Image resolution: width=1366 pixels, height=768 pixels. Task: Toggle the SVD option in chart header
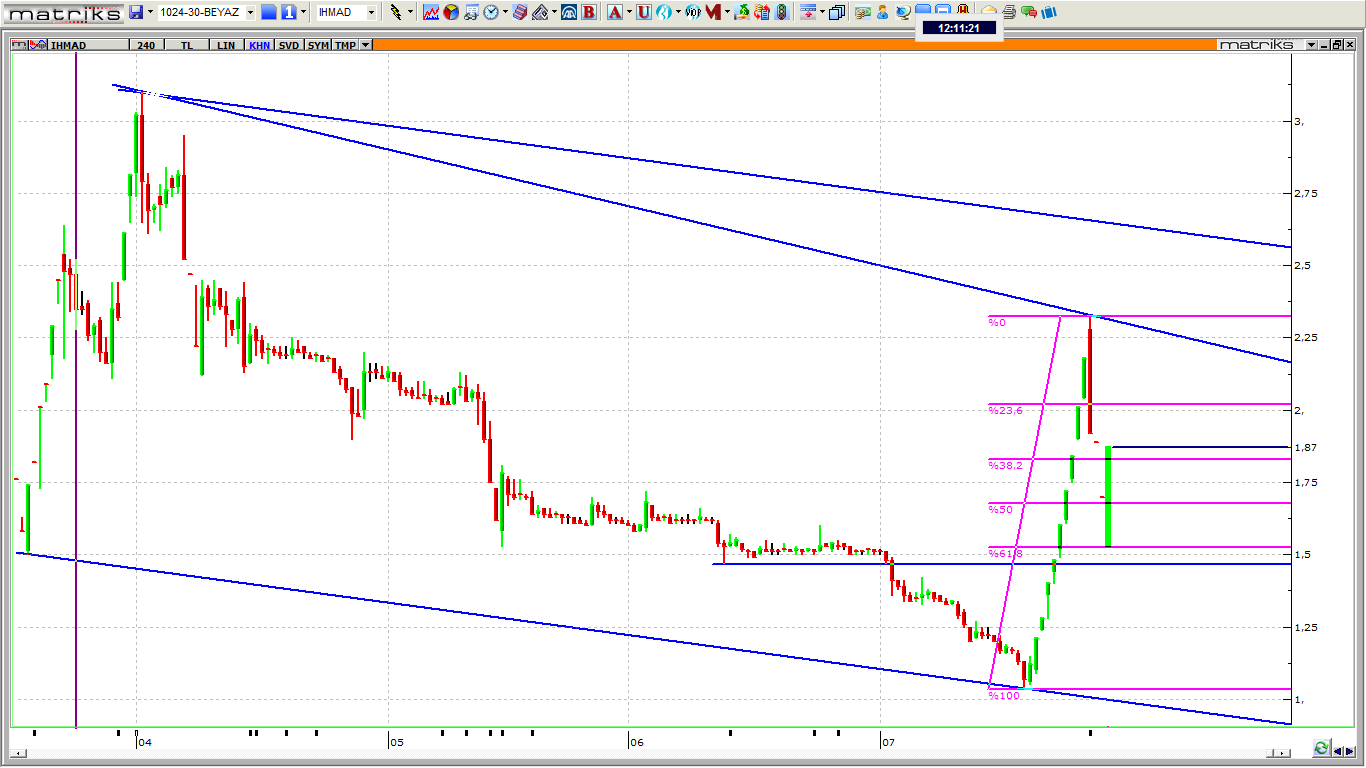click(x=288, y=45)
